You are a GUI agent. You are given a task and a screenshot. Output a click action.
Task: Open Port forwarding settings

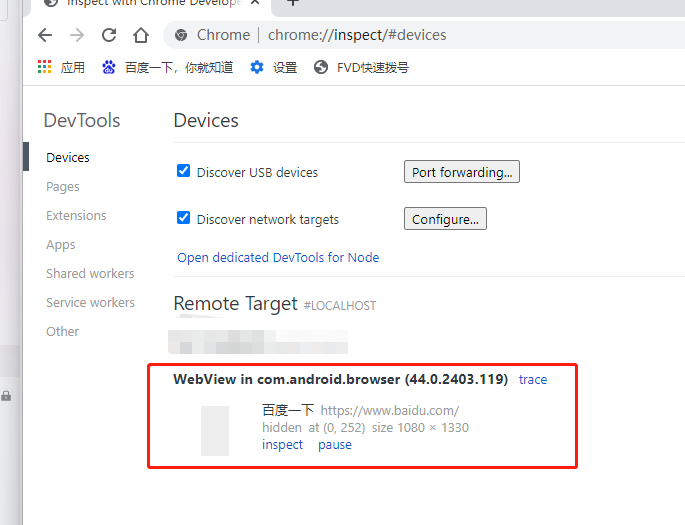click(462, 172)
